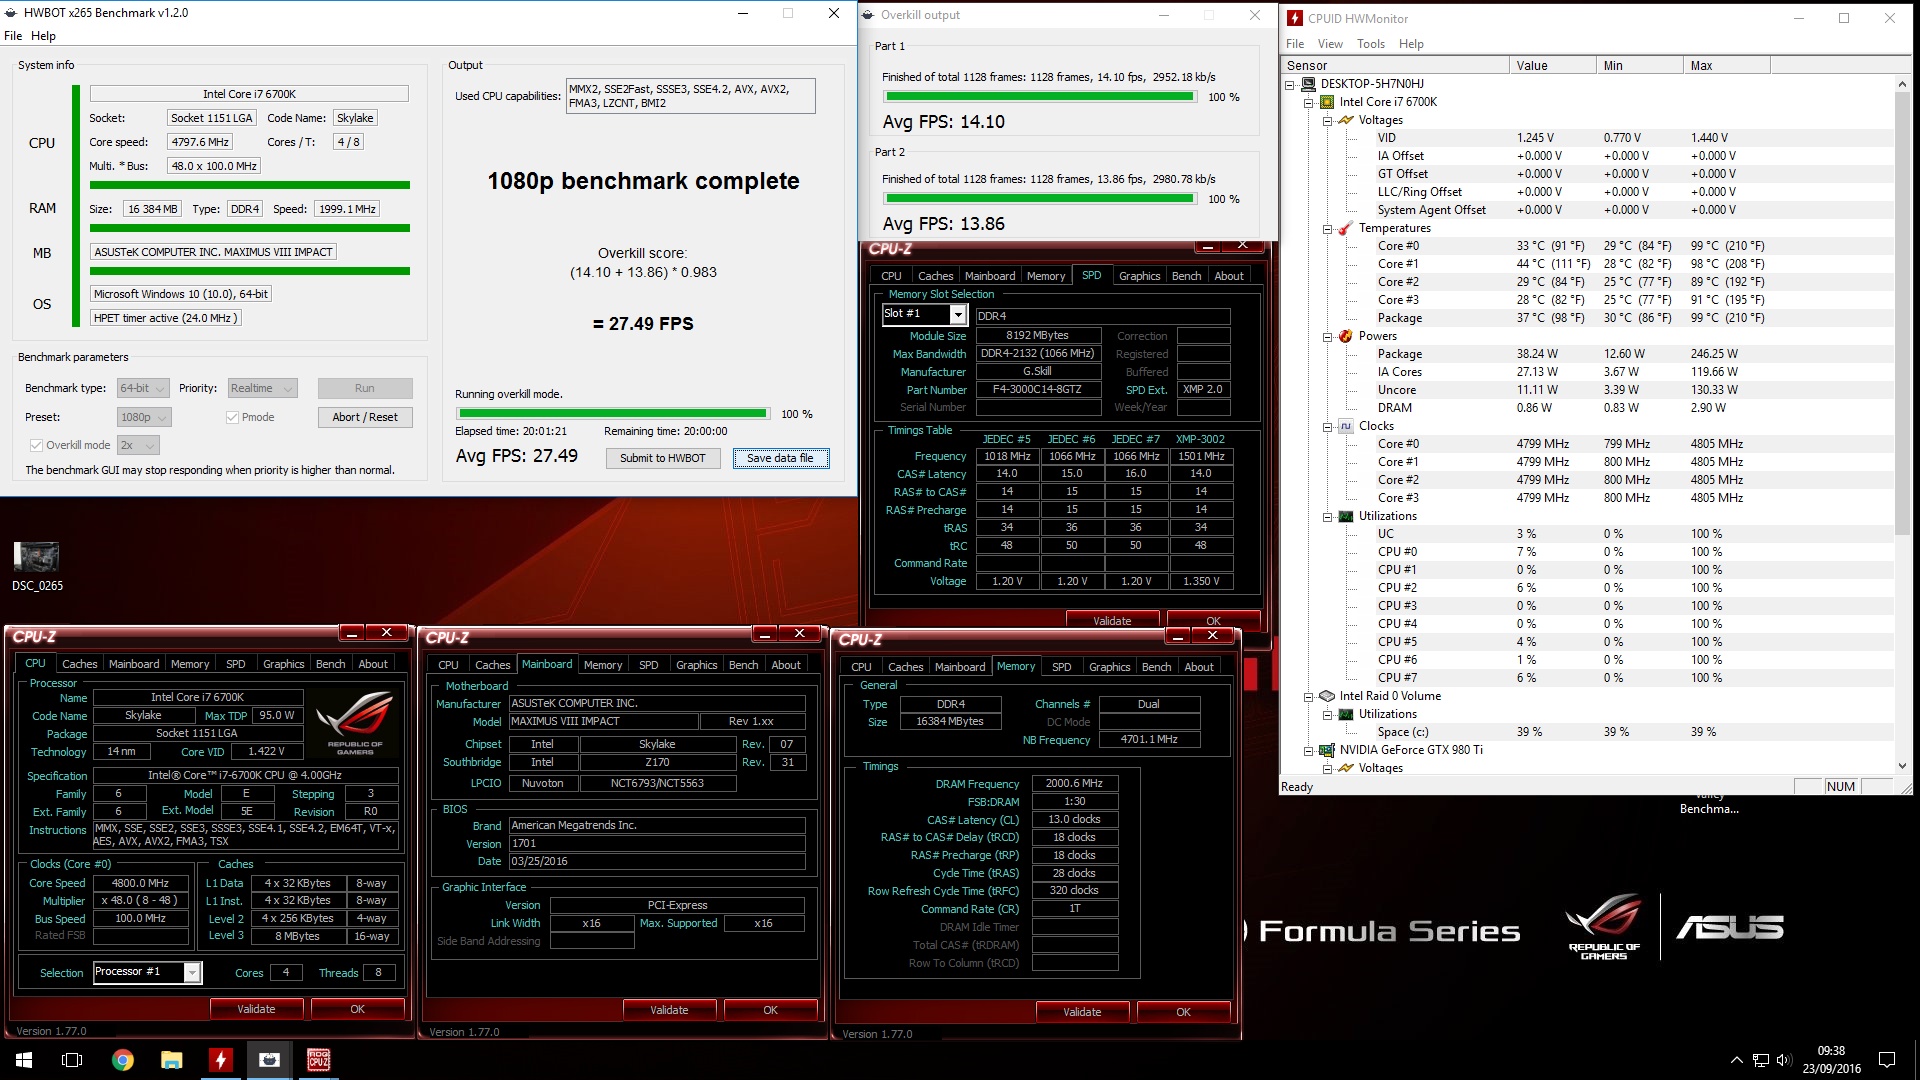
Task: Toggle Overkill mode checkbox
Action: 36,445
